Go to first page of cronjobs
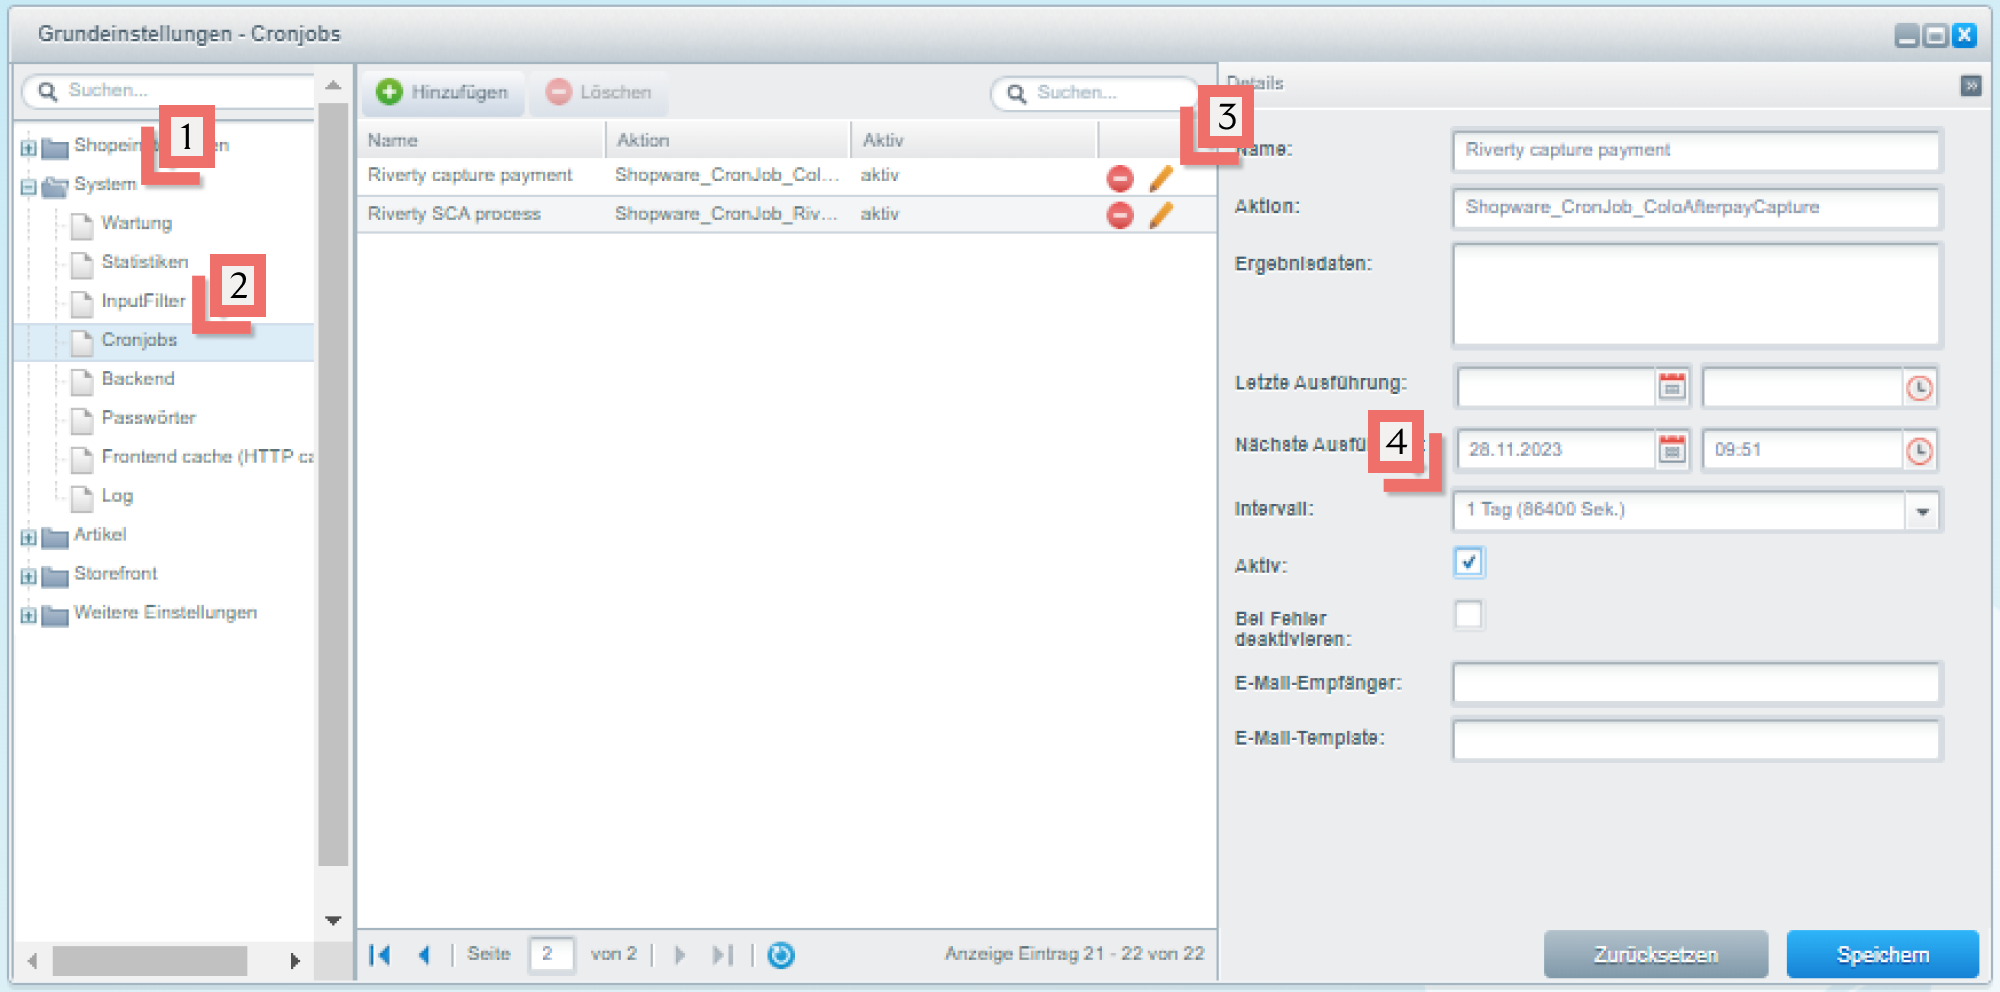 click(380, 955)
